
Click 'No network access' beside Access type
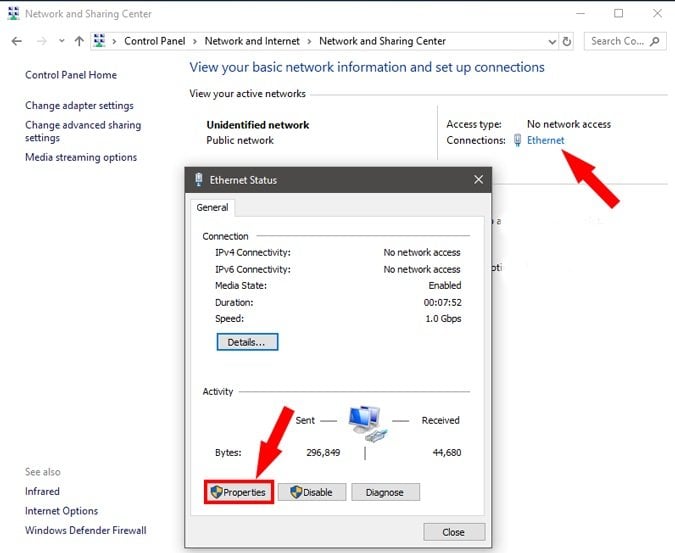[x=569, y=124]
